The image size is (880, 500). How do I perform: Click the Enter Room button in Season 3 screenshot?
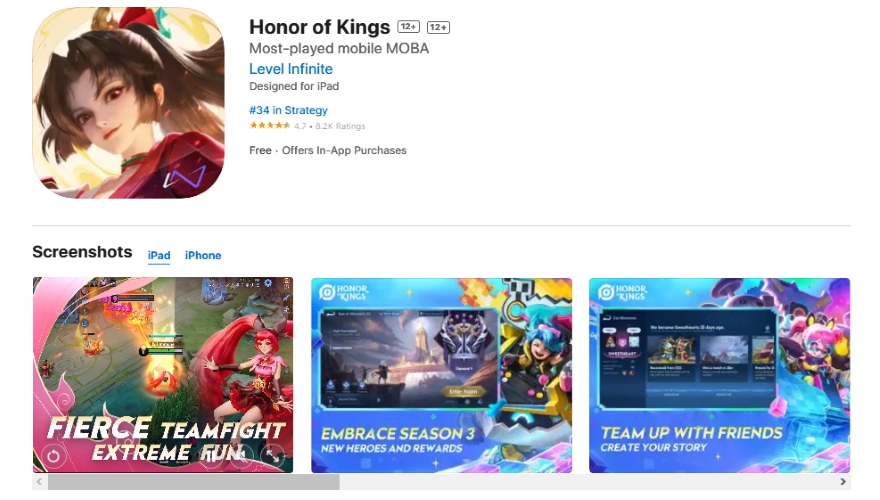[x=464, y=391]
